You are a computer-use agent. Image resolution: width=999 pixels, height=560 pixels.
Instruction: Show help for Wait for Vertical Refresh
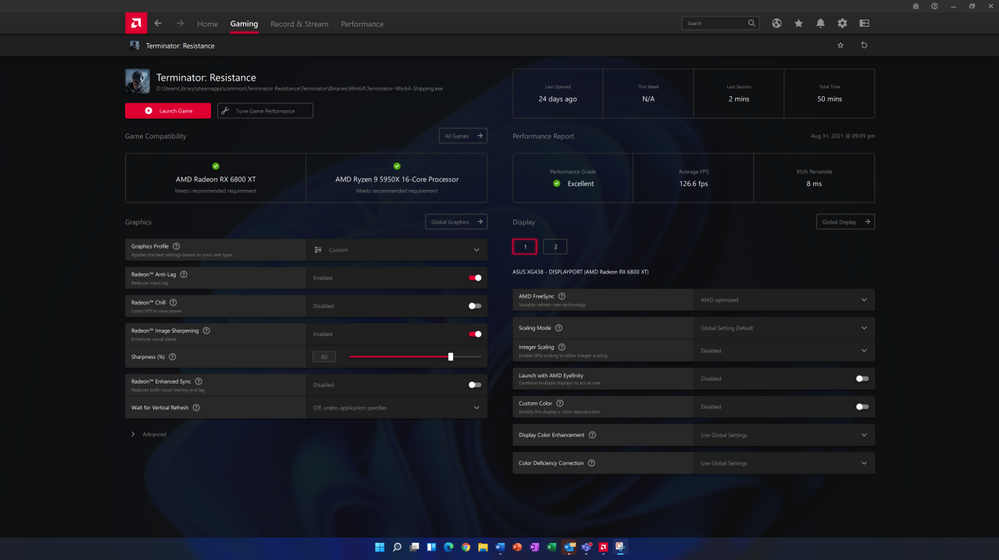(x=196, y=408)
